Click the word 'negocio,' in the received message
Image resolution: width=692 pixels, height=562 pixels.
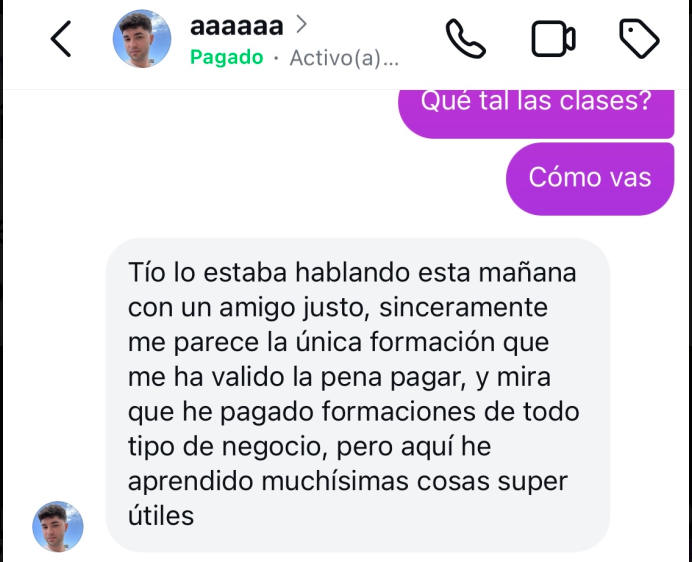[275, 446]
